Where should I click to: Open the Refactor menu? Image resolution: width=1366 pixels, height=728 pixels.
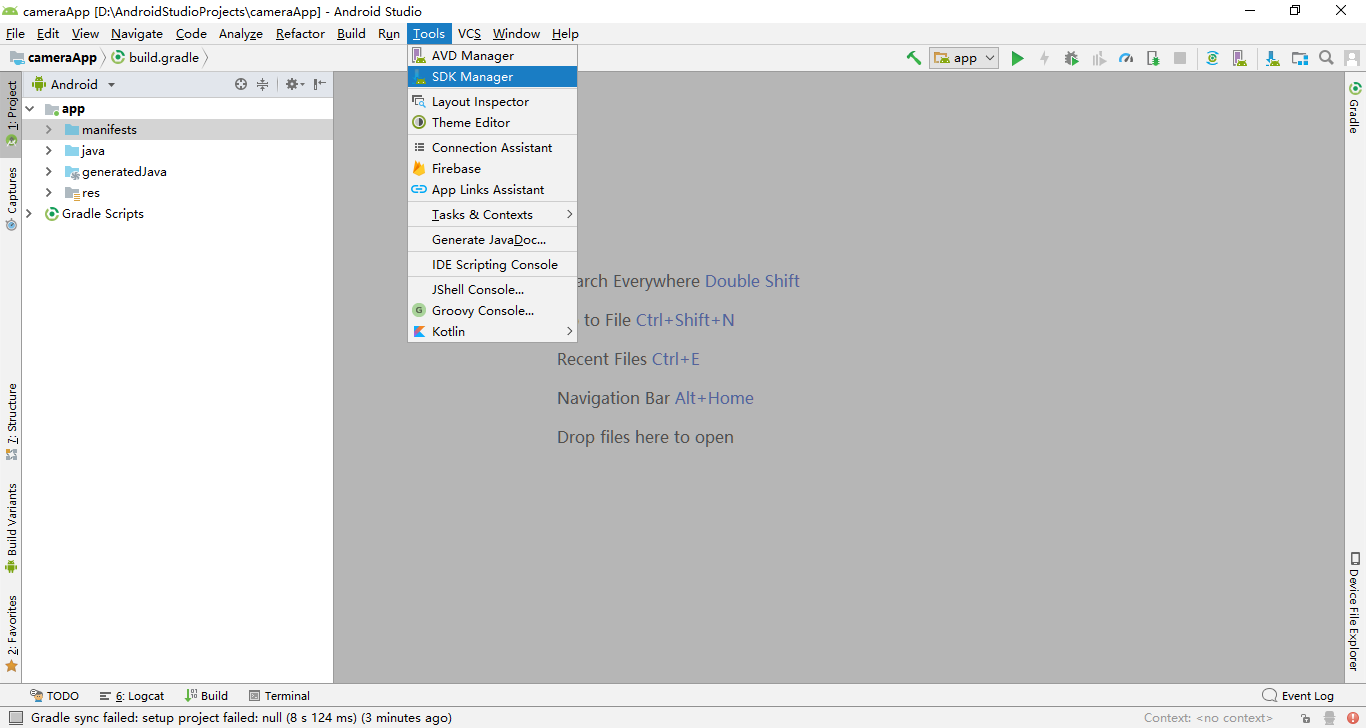(x=300, y=34)
